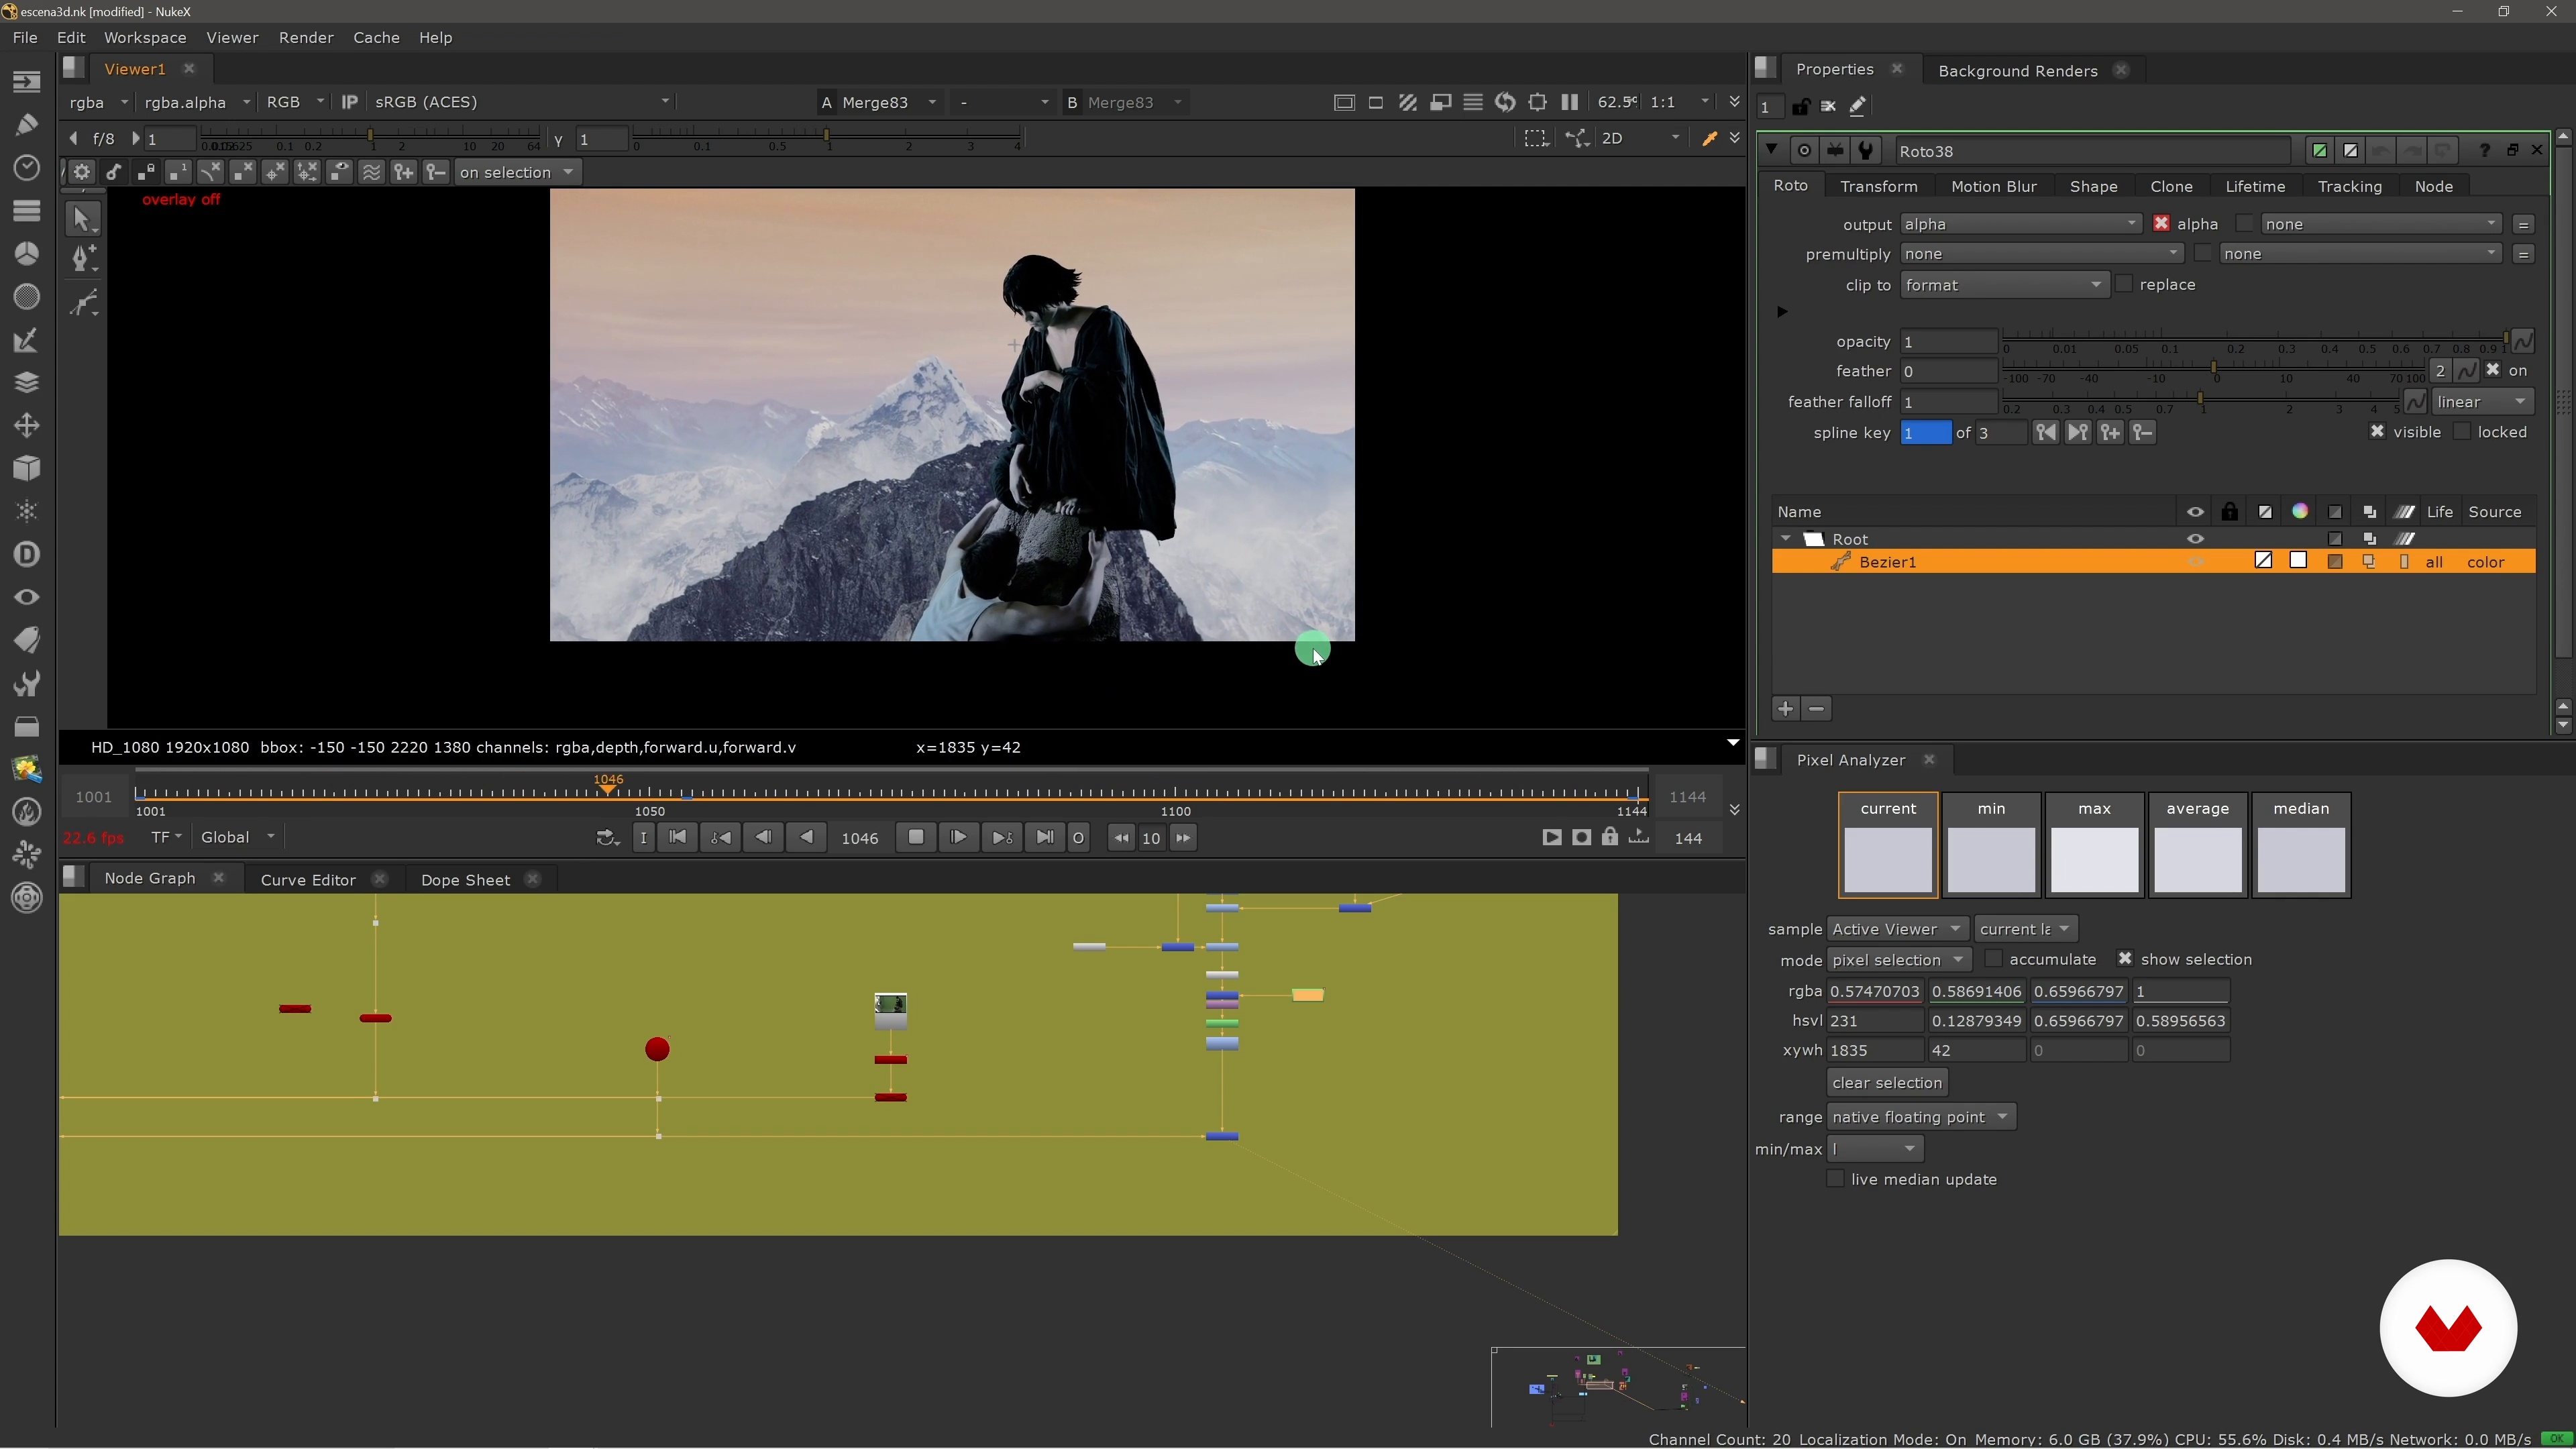Screen dimensions: 2576x1449
Task: Jump to the first frame
Action: [x=677, y=838]
